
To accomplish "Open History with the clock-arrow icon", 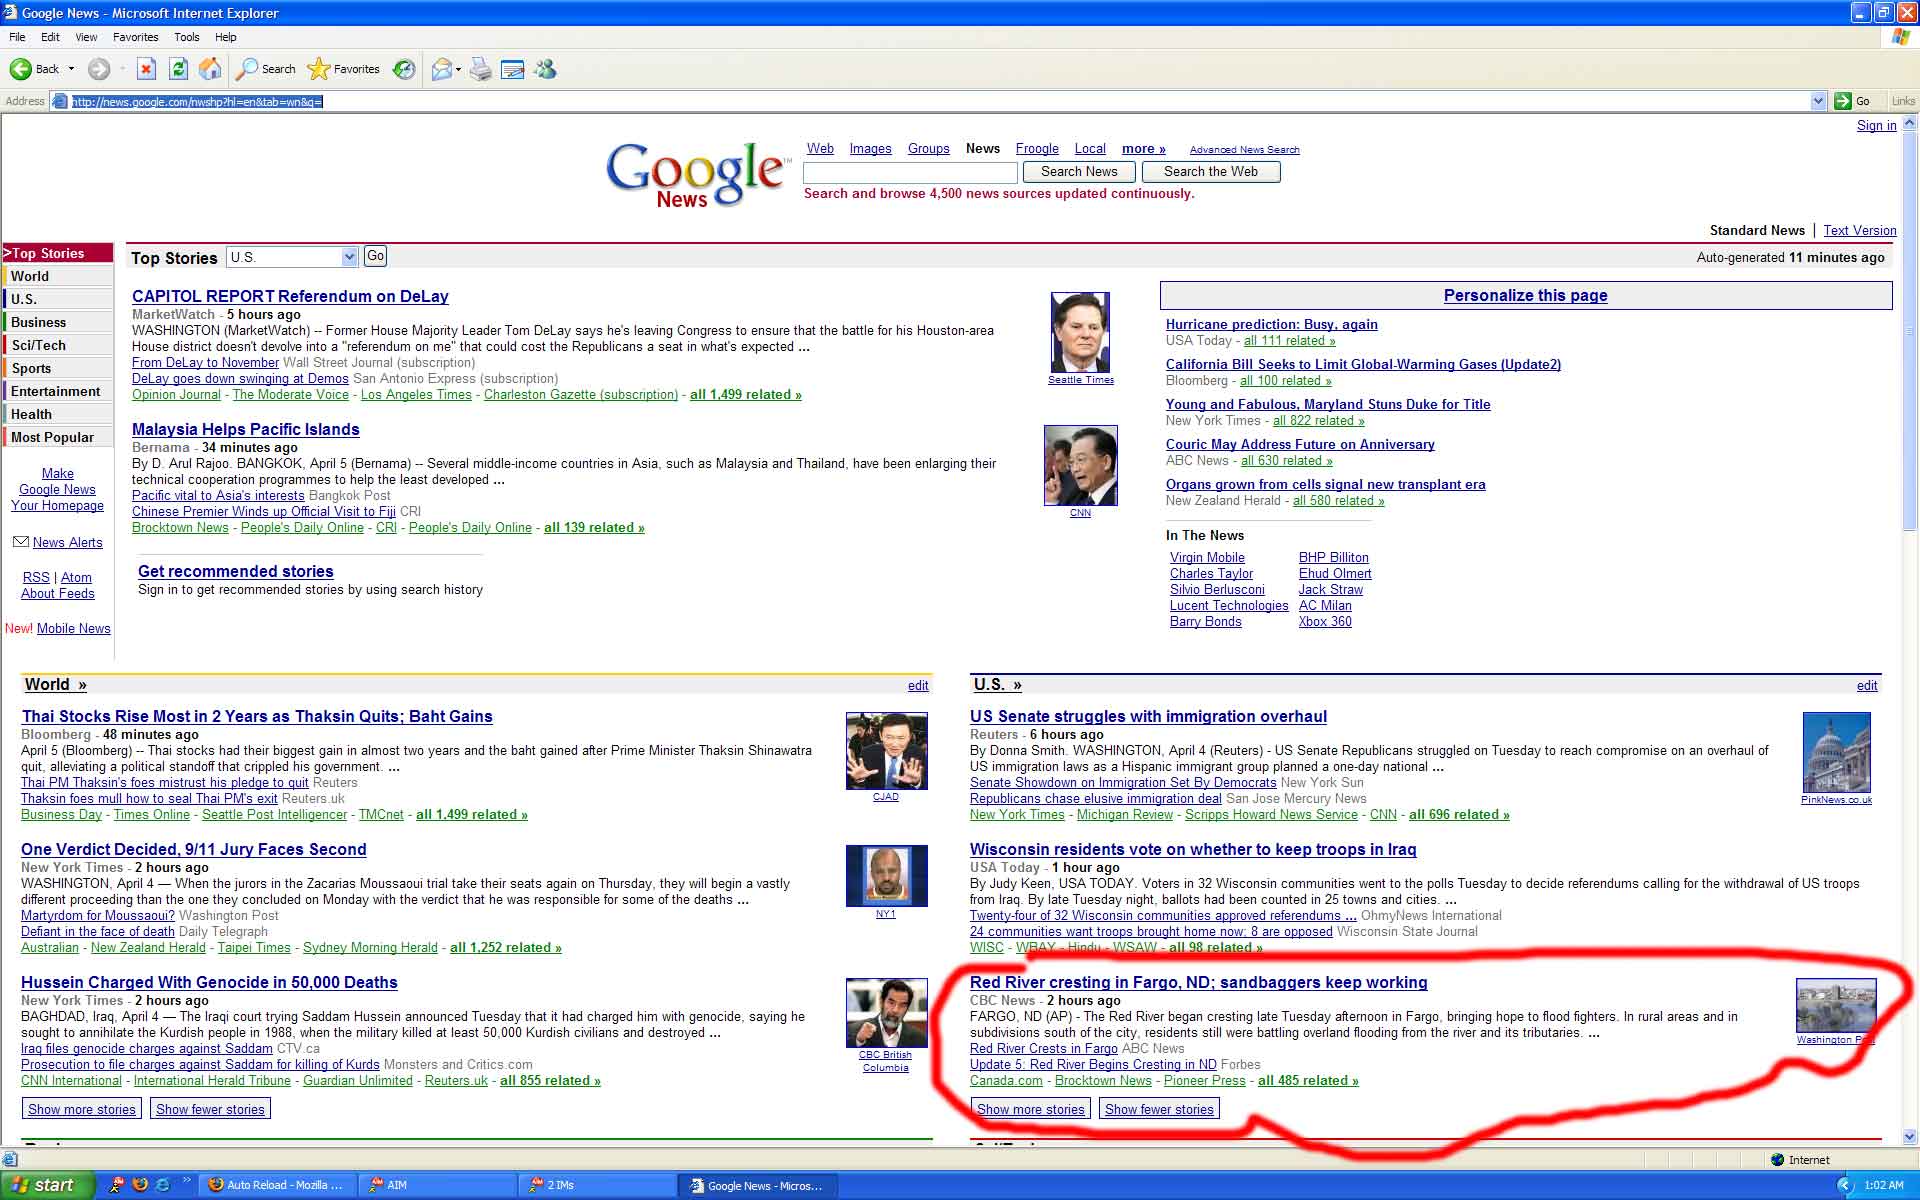I will tap(404, 69).
